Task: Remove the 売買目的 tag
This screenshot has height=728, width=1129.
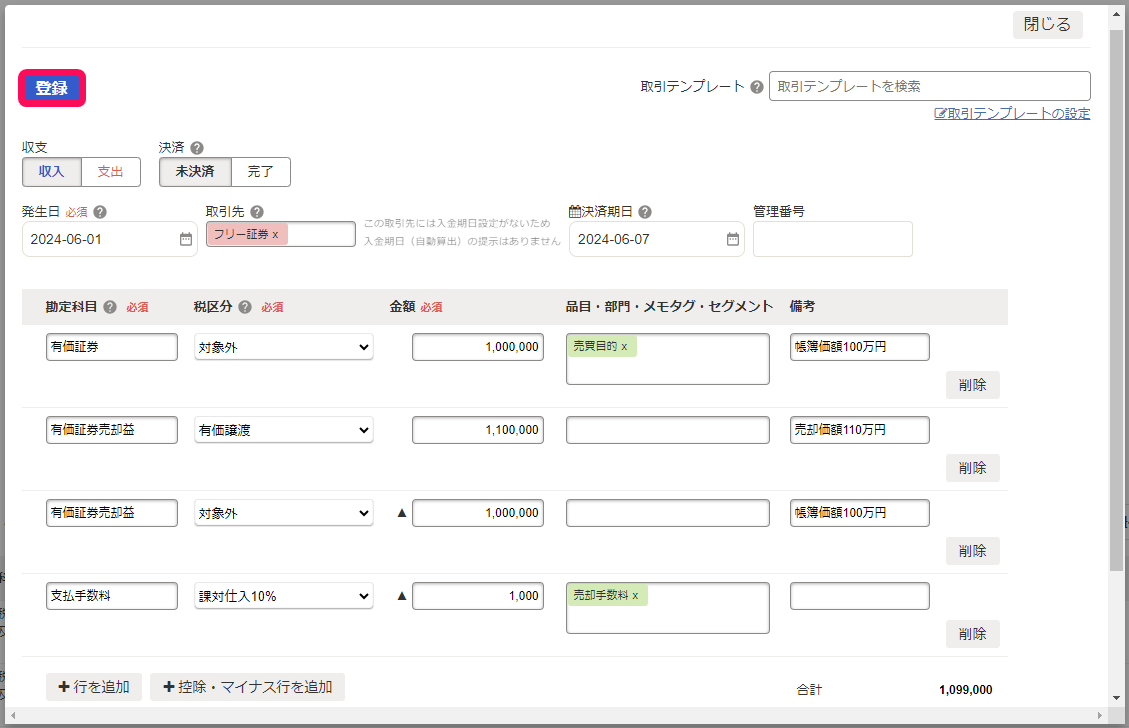Action: 624,347
